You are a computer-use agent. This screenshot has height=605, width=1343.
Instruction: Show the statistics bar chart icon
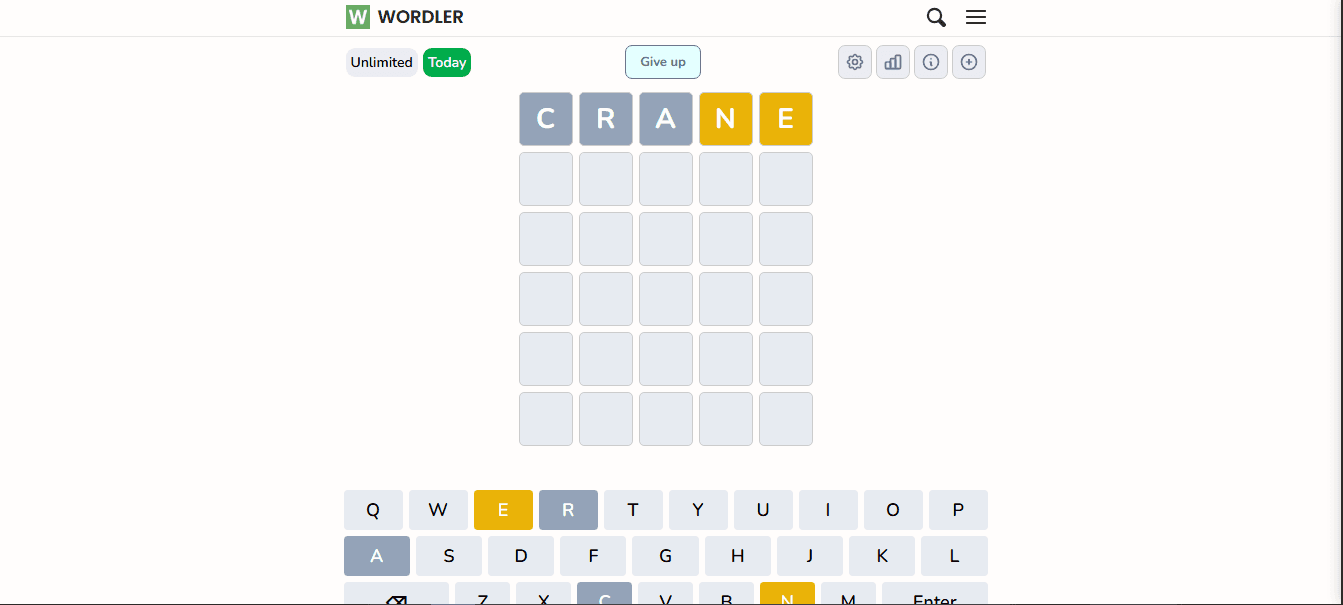pyautogui.click(x=893, y=62)
